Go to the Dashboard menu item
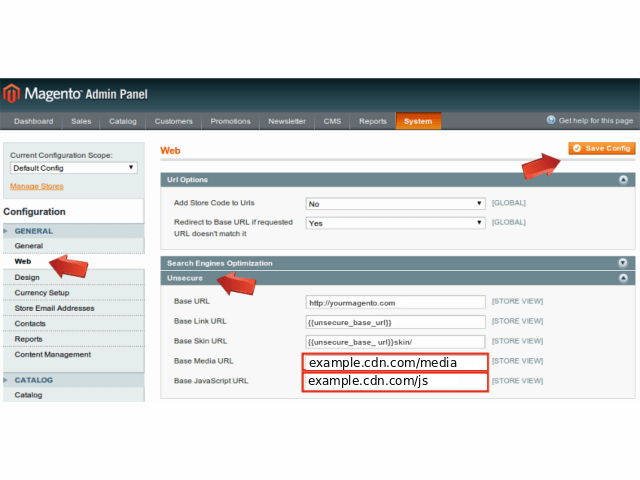This screenshot has height=480, width=640. [34, 121]
